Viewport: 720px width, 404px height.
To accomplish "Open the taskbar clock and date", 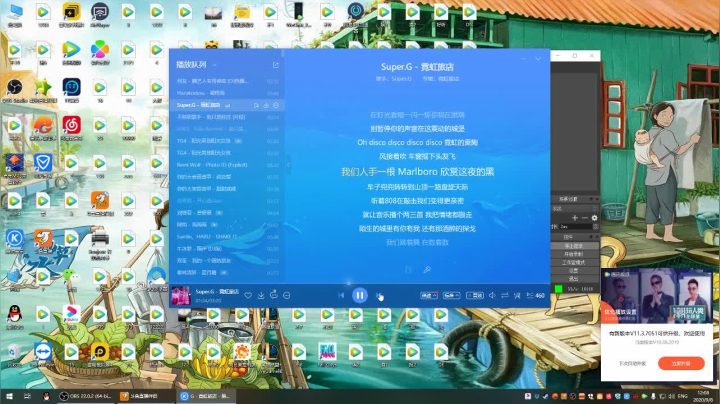I will (x=703, y=396).
